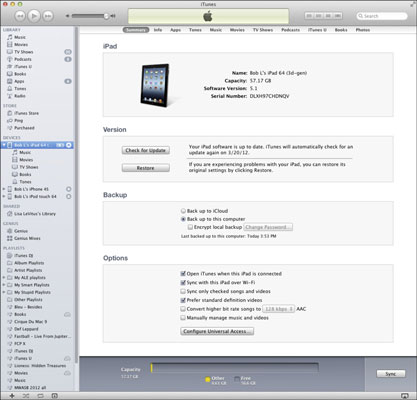
Task: Switch to list view button
Action: coord(309,16)
